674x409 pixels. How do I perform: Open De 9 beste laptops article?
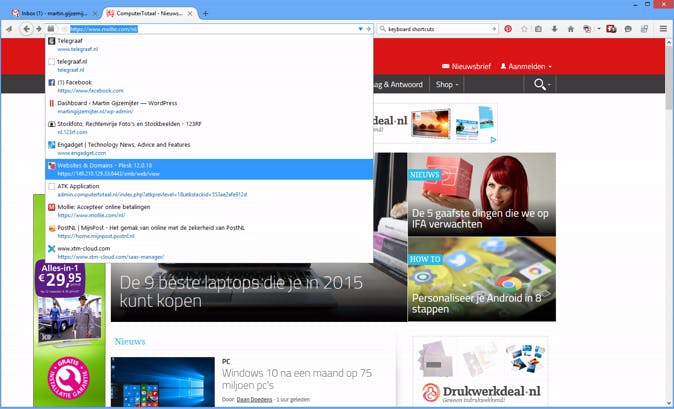[241, 291]
